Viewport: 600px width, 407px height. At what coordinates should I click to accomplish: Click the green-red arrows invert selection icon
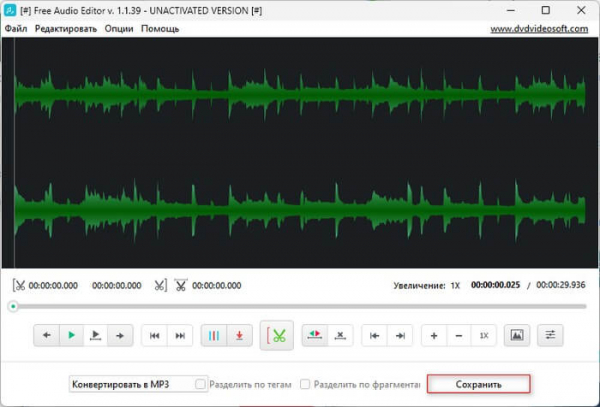coord(315,335)
